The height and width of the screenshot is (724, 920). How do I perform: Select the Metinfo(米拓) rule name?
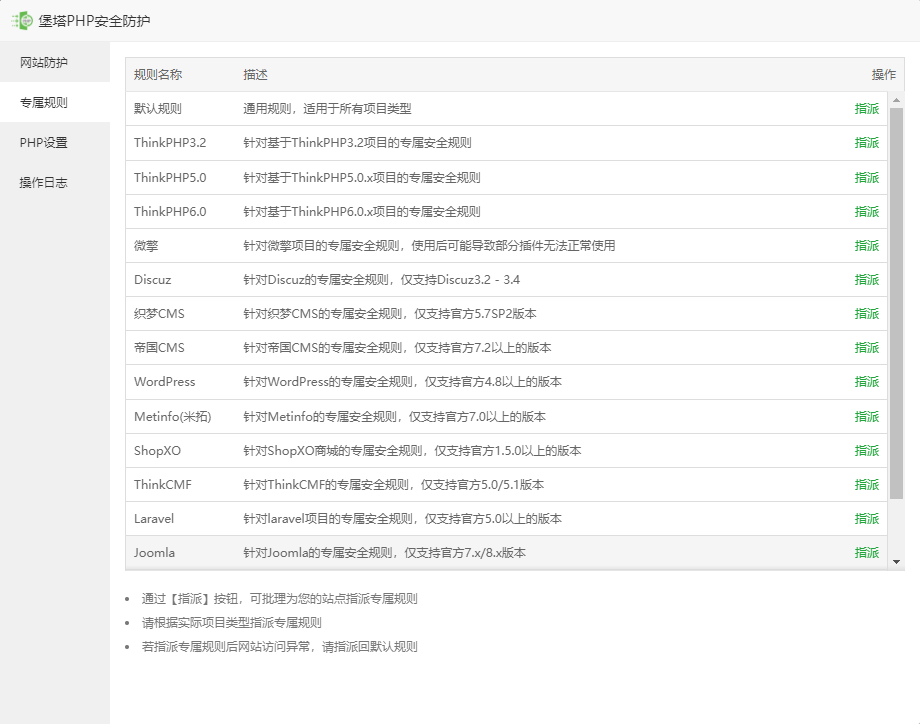[x=172, y=416]
